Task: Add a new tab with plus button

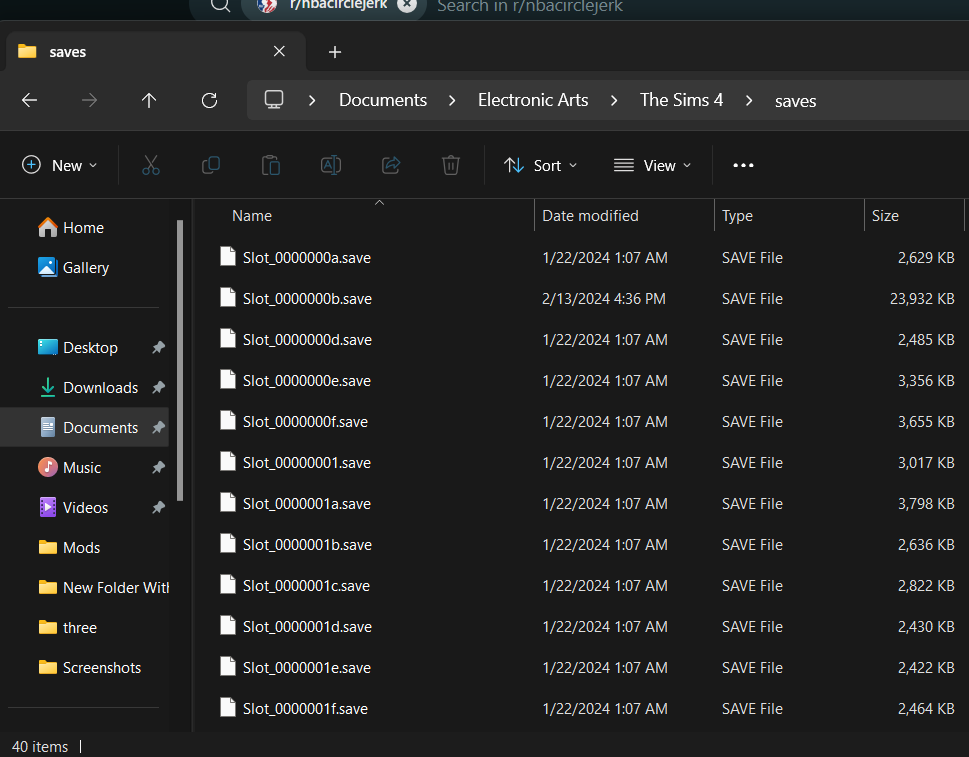Action: [x=335, y=52]
